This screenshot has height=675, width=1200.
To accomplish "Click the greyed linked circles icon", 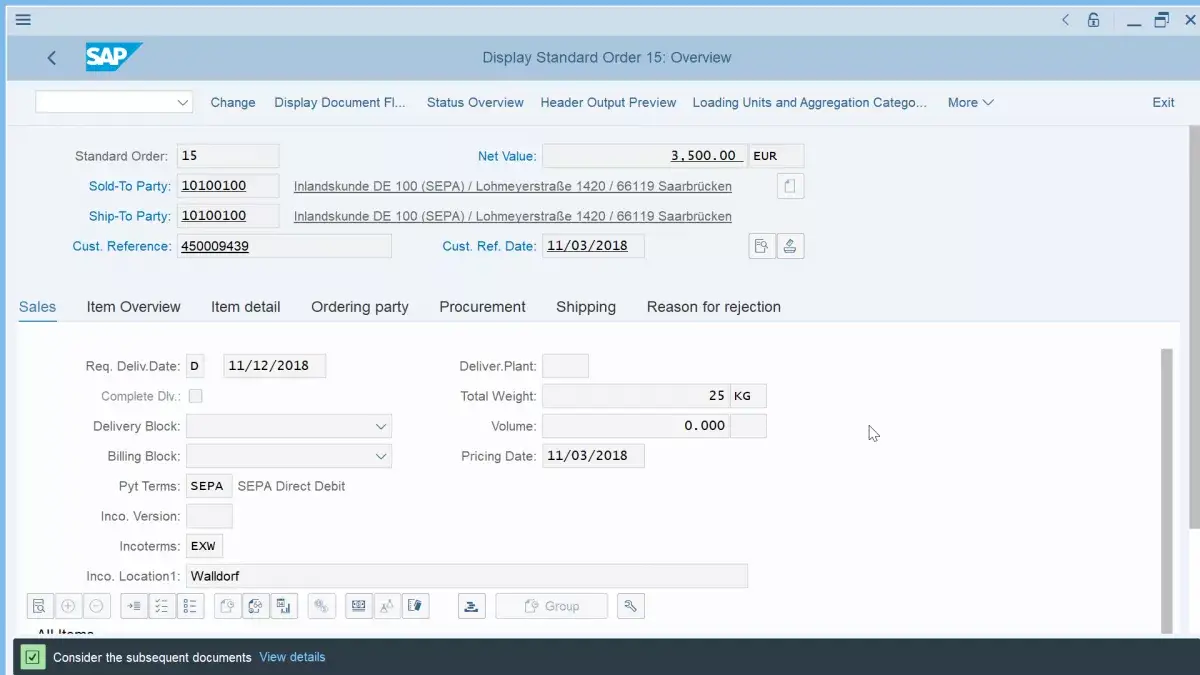I will (322, 606).
